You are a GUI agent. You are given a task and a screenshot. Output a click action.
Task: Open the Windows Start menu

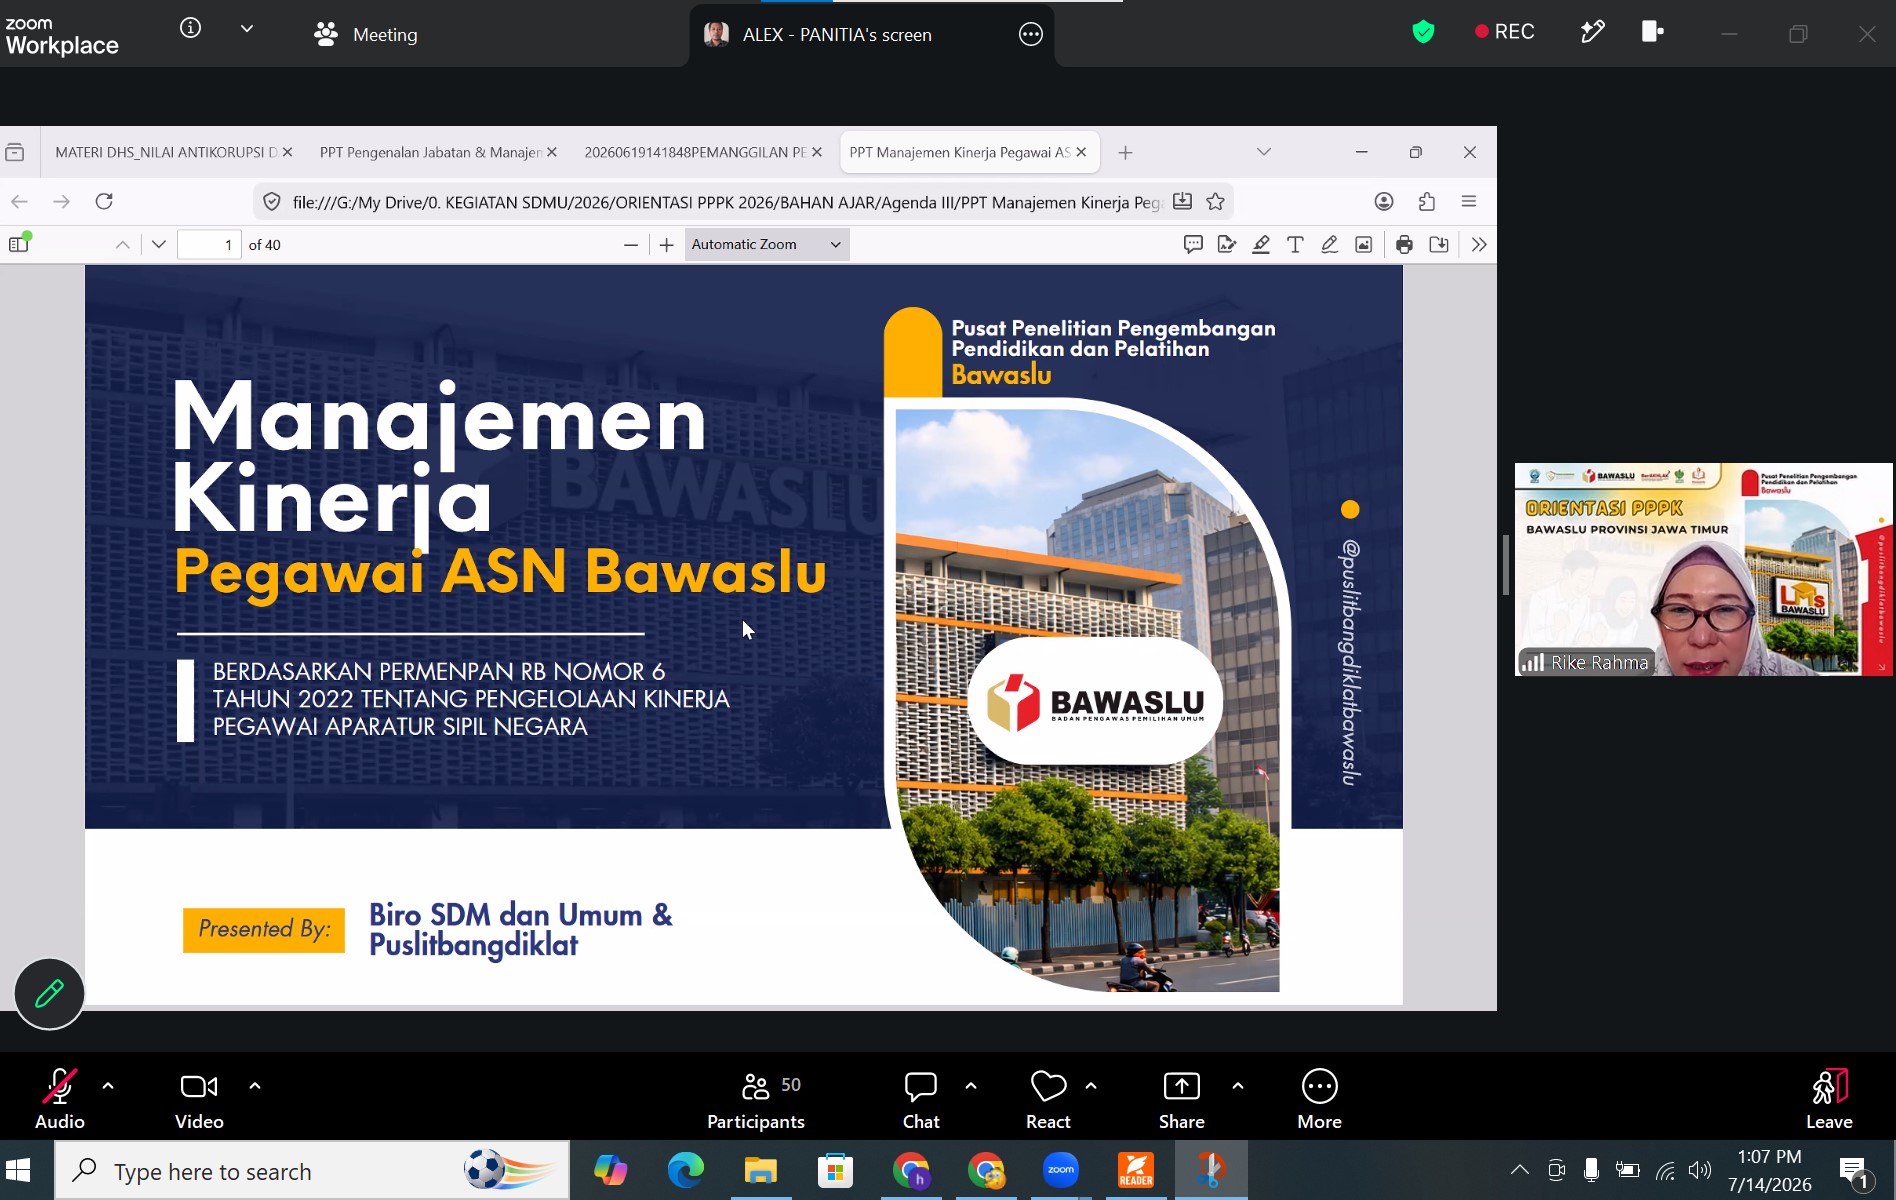[18, 1170]
